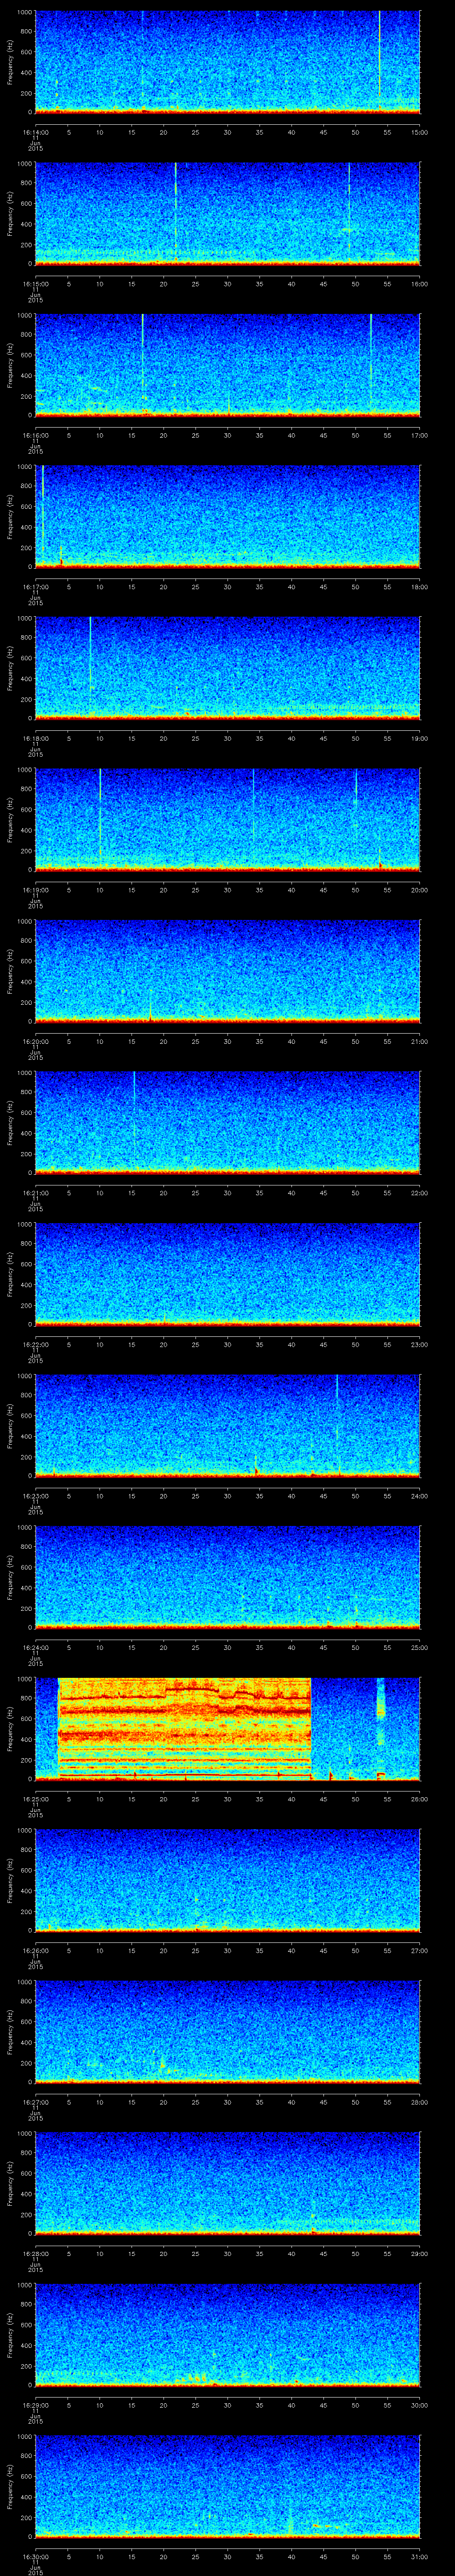This screenshot has width=455, height=2576.
Task: Click the 16:29:00 start time label
Action: [36, 2405]
